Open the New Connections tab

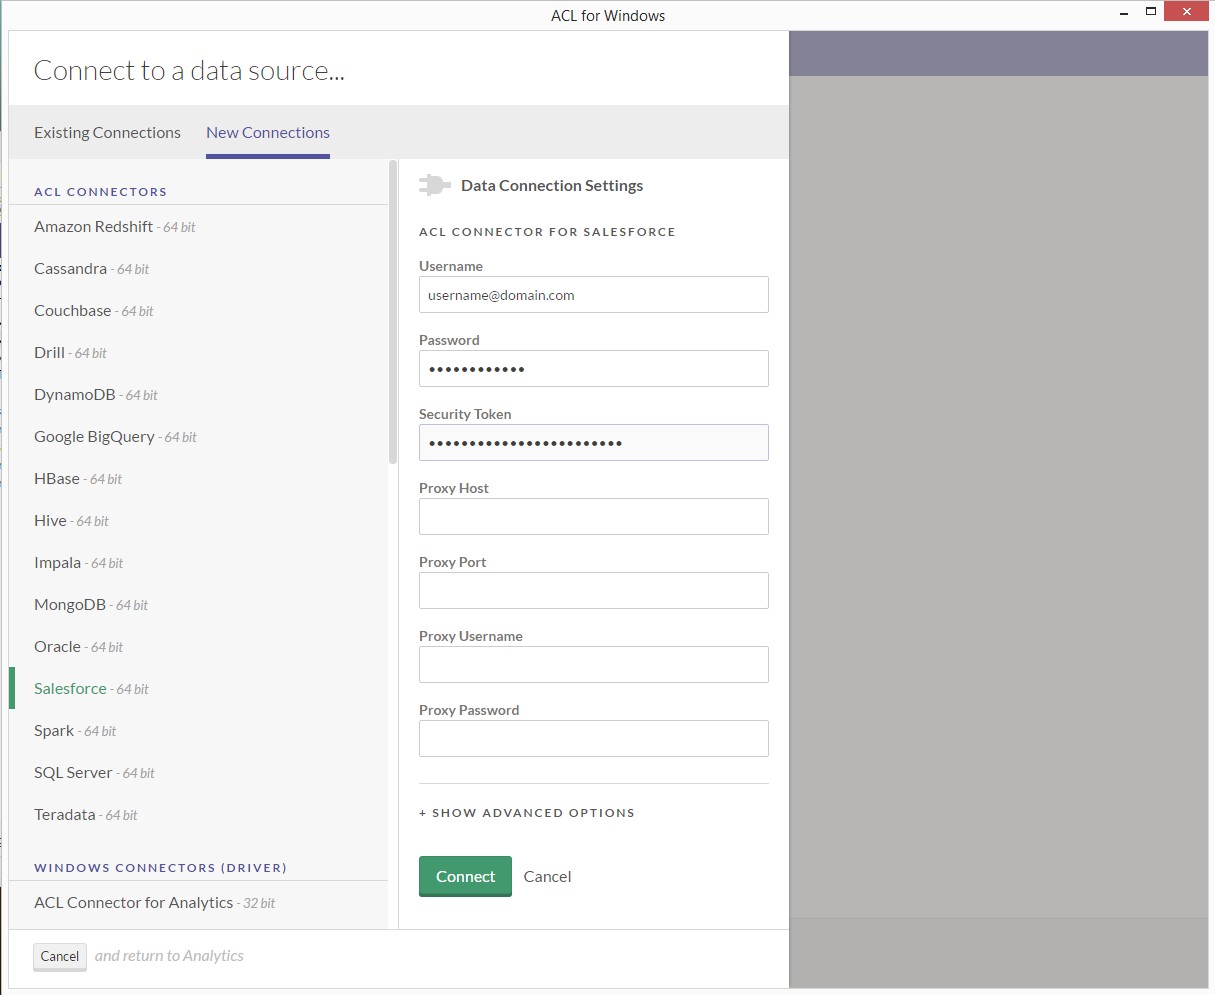267,132
